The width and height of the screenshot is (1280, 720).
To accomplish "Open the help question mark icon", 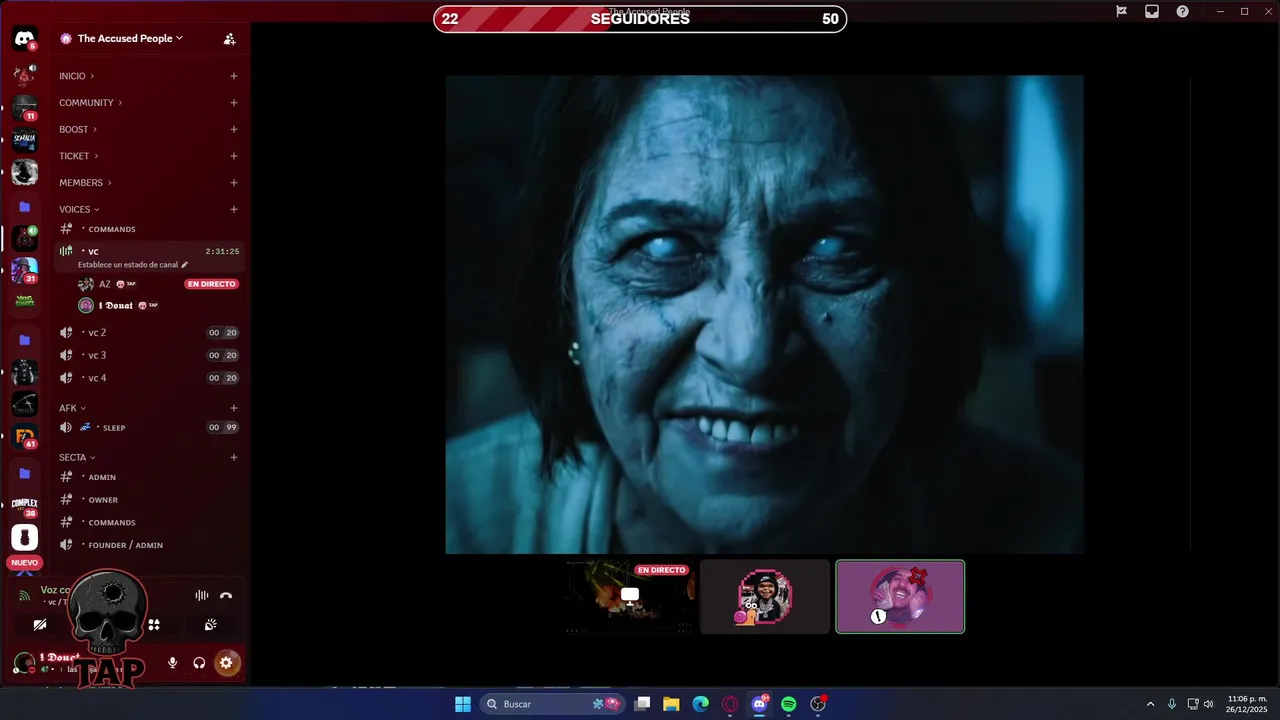I will tap(1183, 11).
